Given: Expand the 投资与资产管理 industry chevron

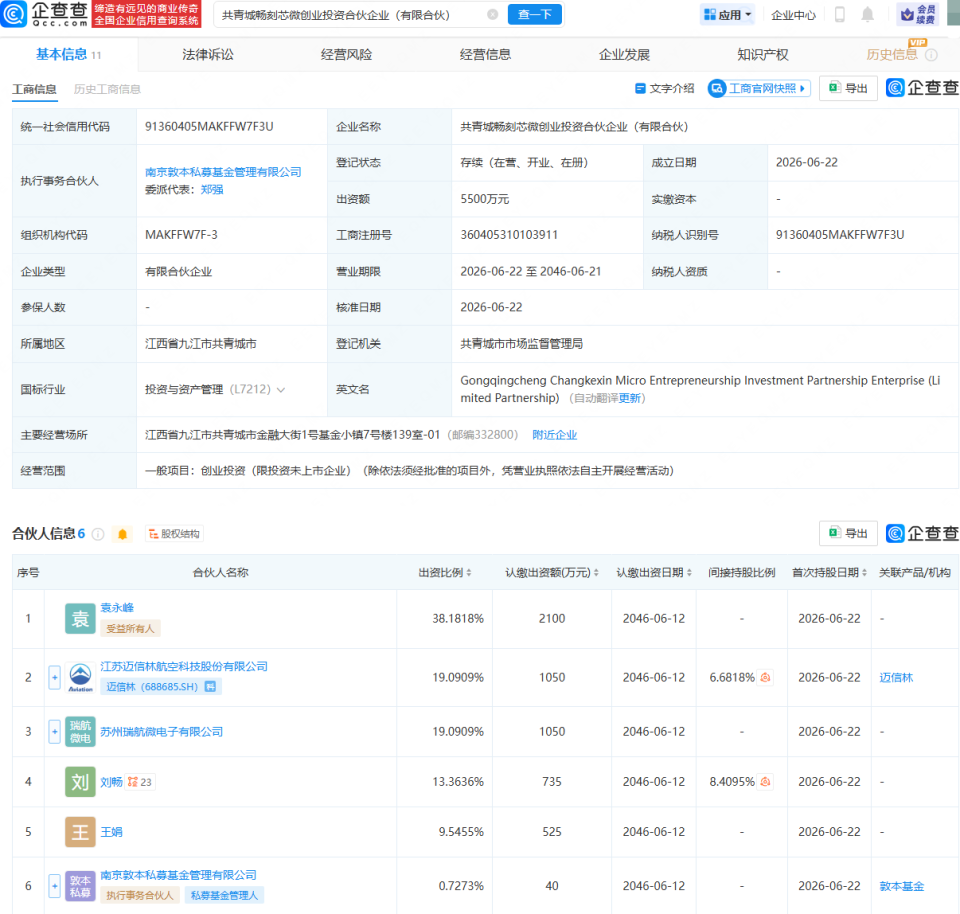Looking at the screenshot, I should [281, 390].
